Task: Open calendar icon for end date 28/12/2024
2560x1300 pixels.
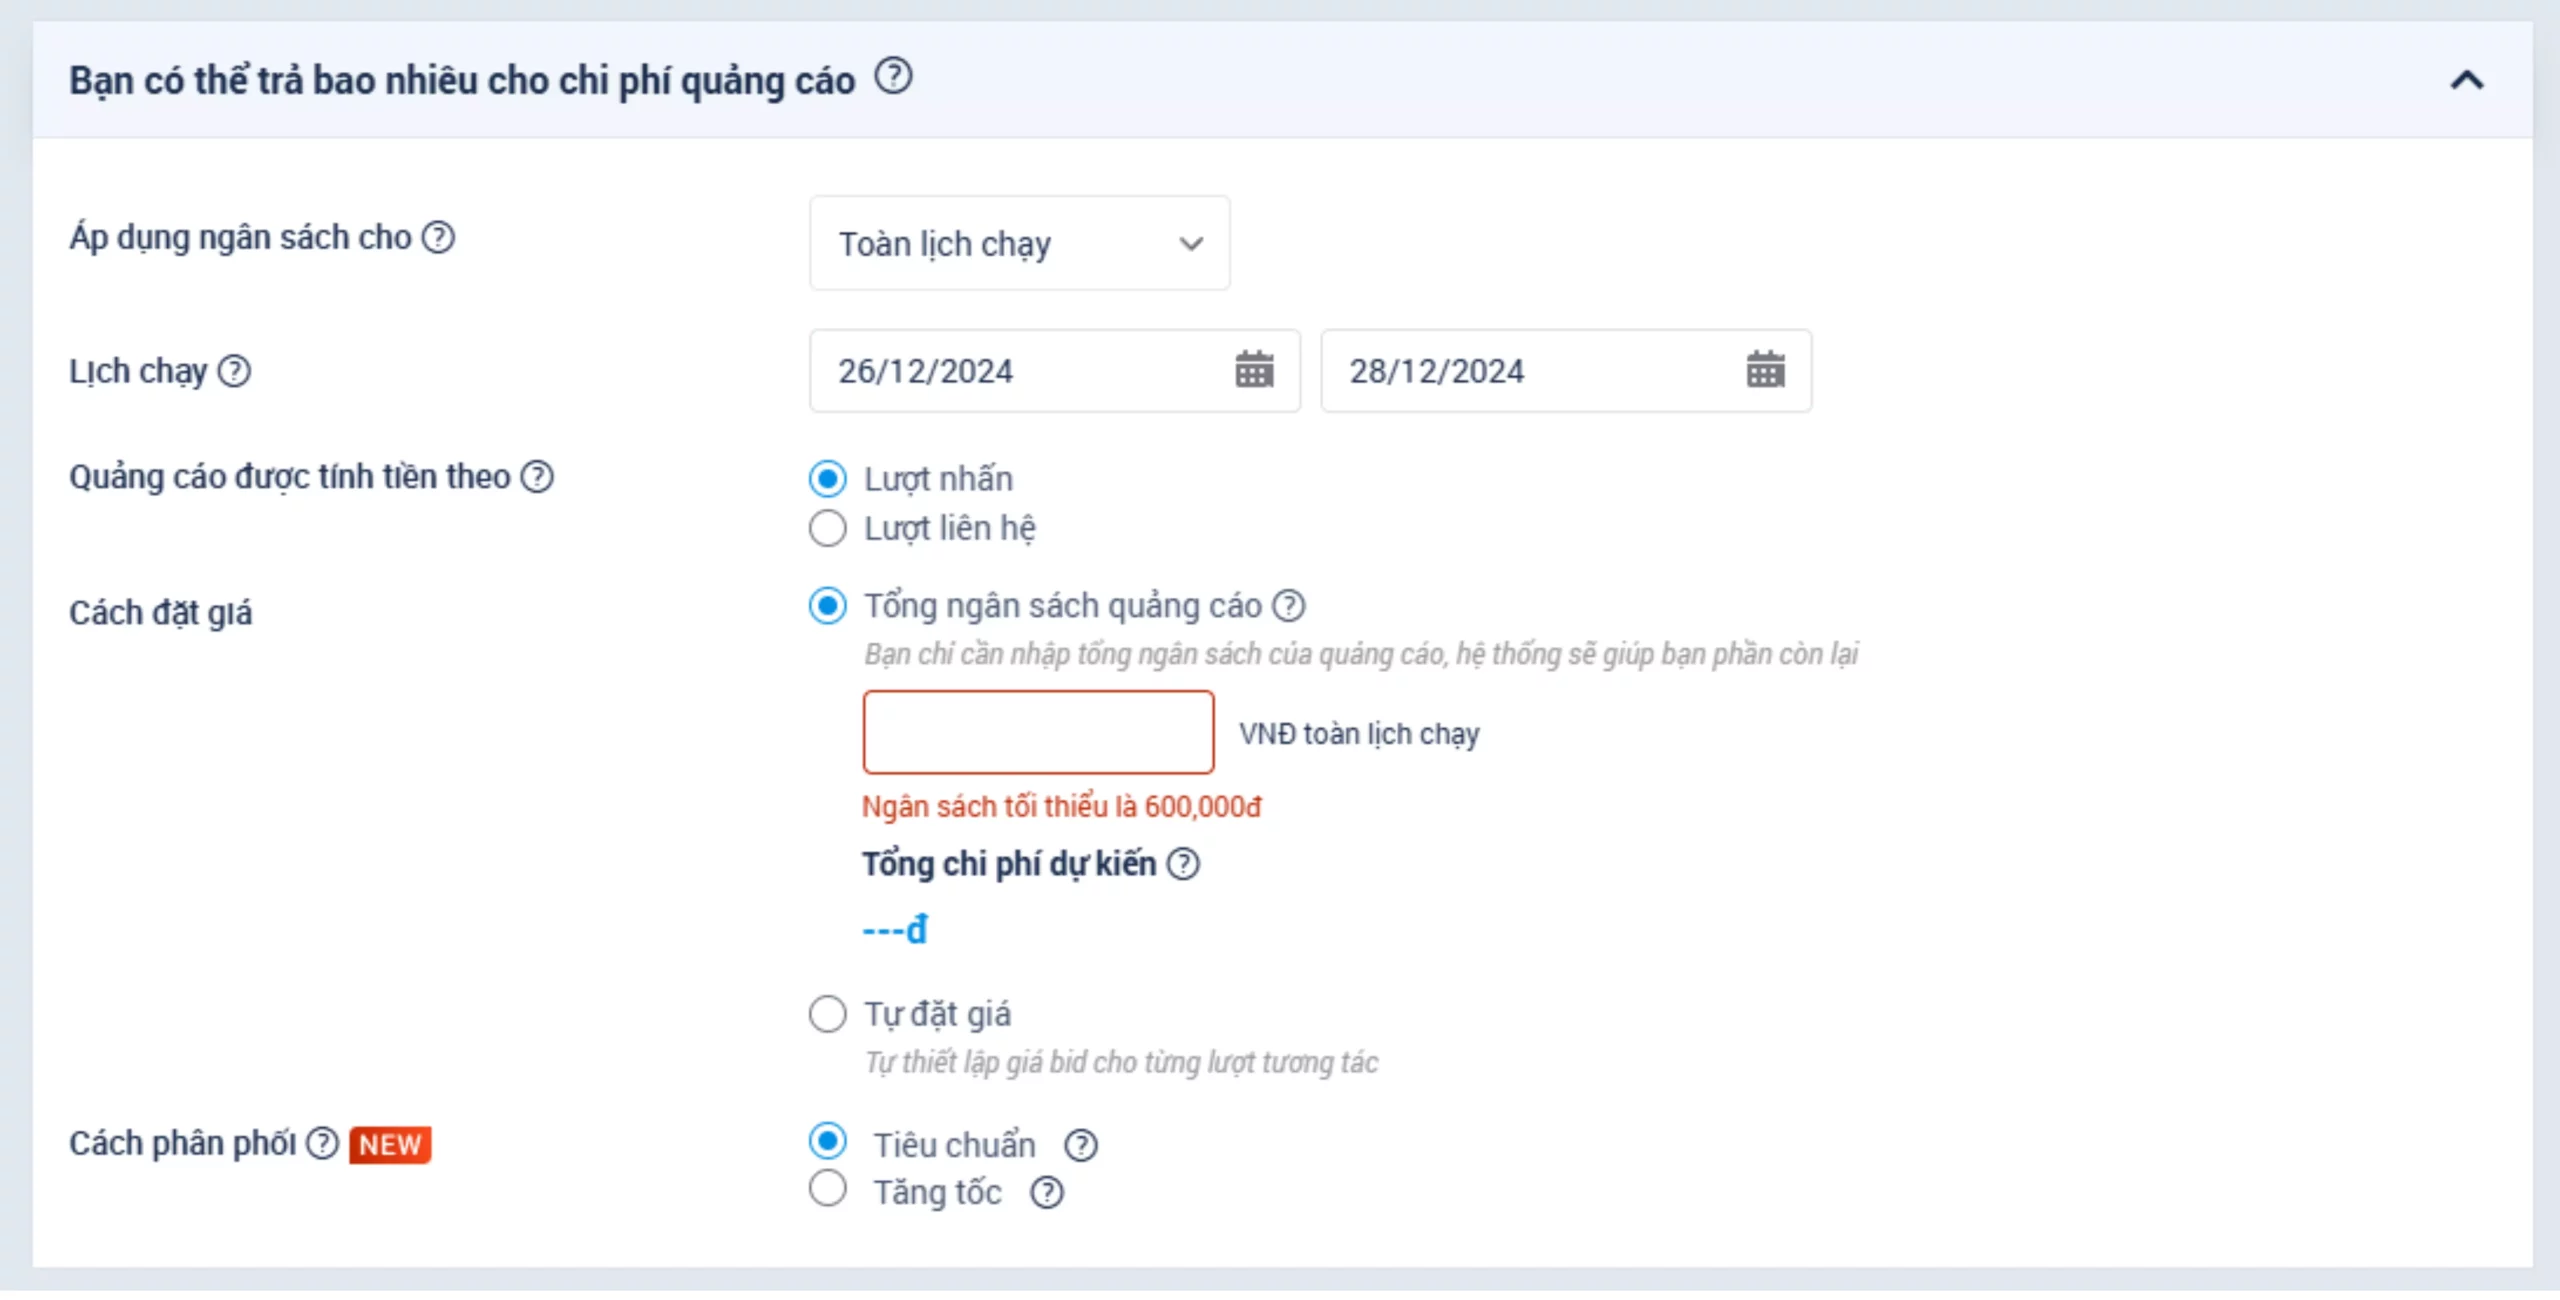Action: (1765, 370)
